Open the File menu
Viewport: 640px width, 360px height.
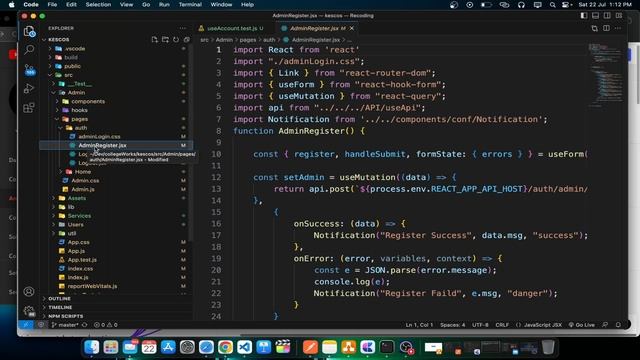[52, 5]
